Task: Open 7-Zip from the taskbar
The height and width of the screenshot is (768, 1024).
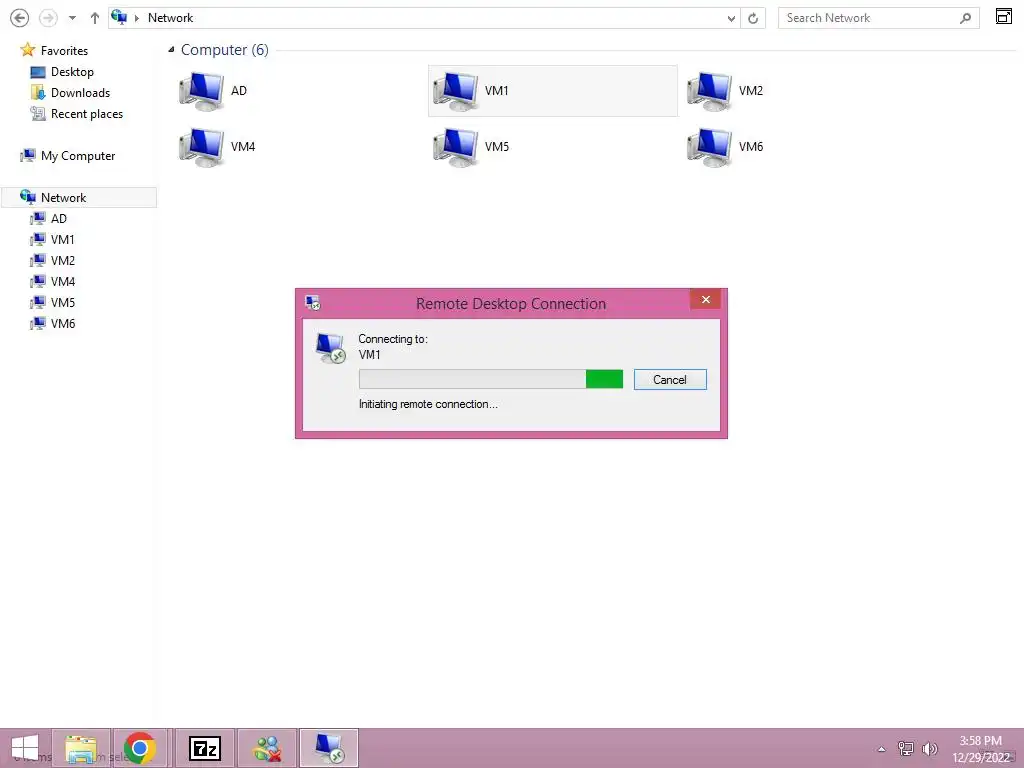Action: [x=204, y=748]
